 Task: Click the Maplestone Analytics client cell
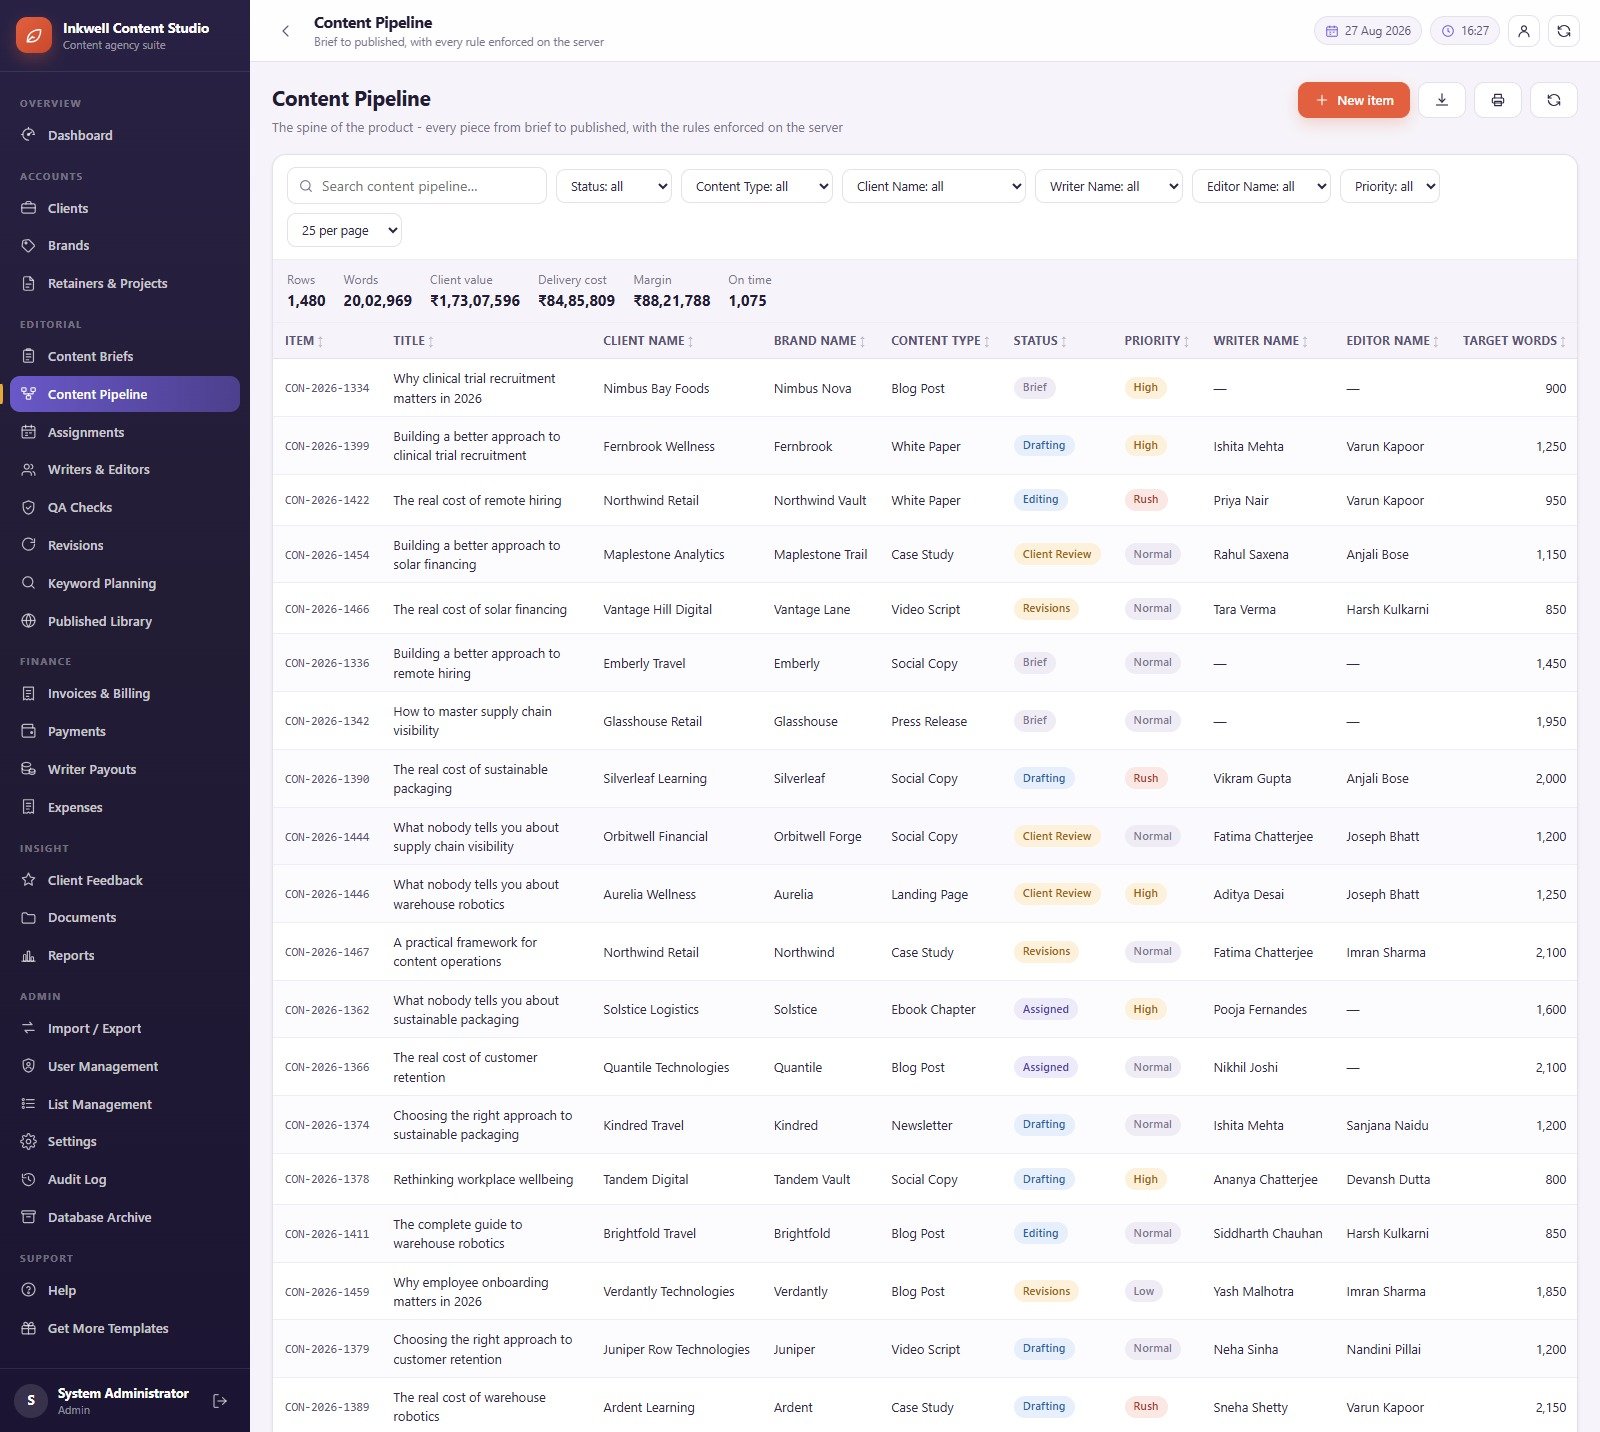click(664, 554)
